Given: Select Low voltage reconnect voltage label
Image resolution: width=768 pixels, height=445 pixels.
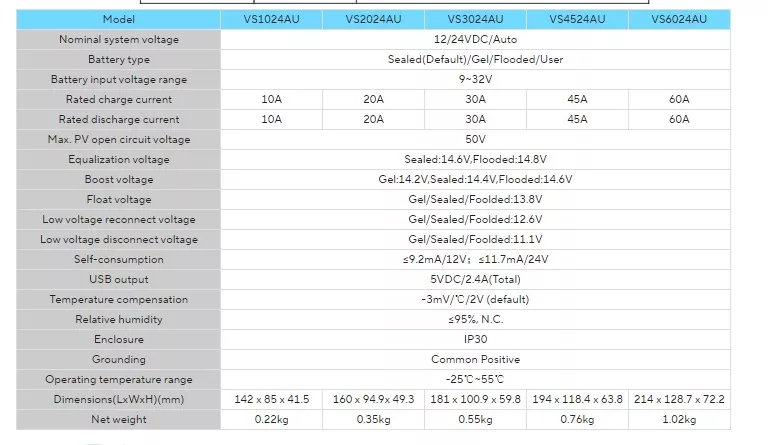Looking at the screenshot, I should coord(119,220).
